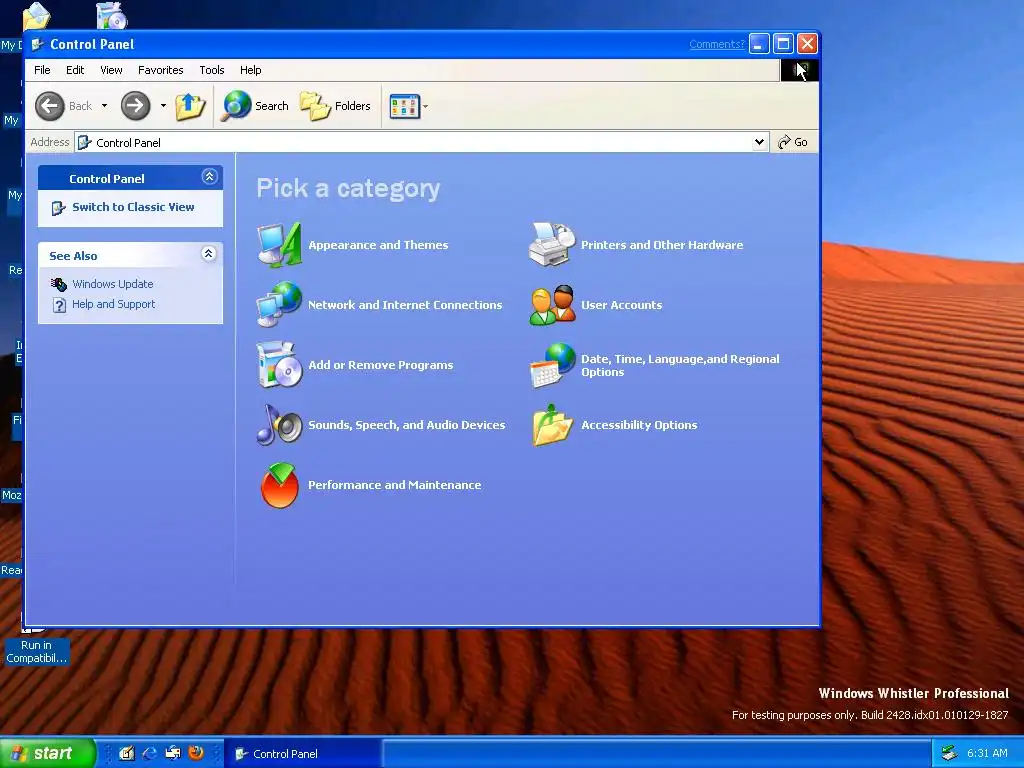The height and width of the screenshot is (768, 1024).
Task: Click the Add or Remove Programs text link
Action: 381,365
